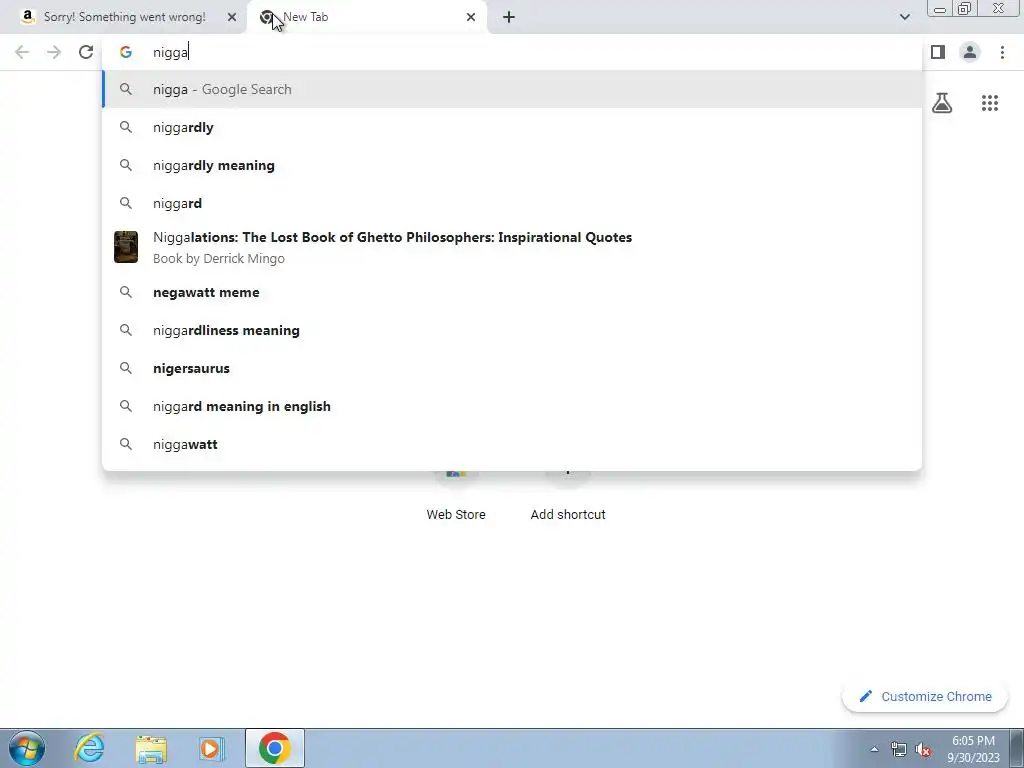Choose the "negawatt meme" suggestion
Screen dimensions: 1024x768
(512, 292)
